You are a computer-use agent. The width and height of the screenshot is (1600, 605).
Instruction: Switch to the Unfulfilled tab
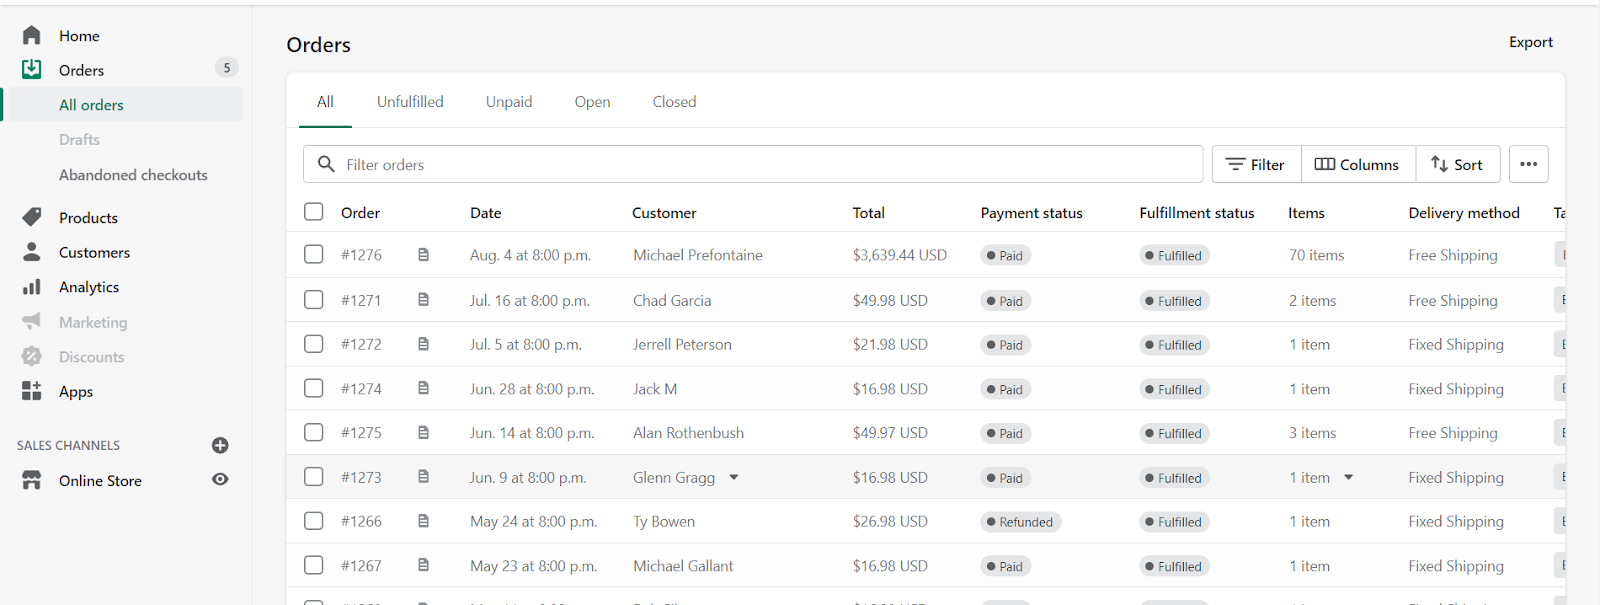tap(410, 102)
